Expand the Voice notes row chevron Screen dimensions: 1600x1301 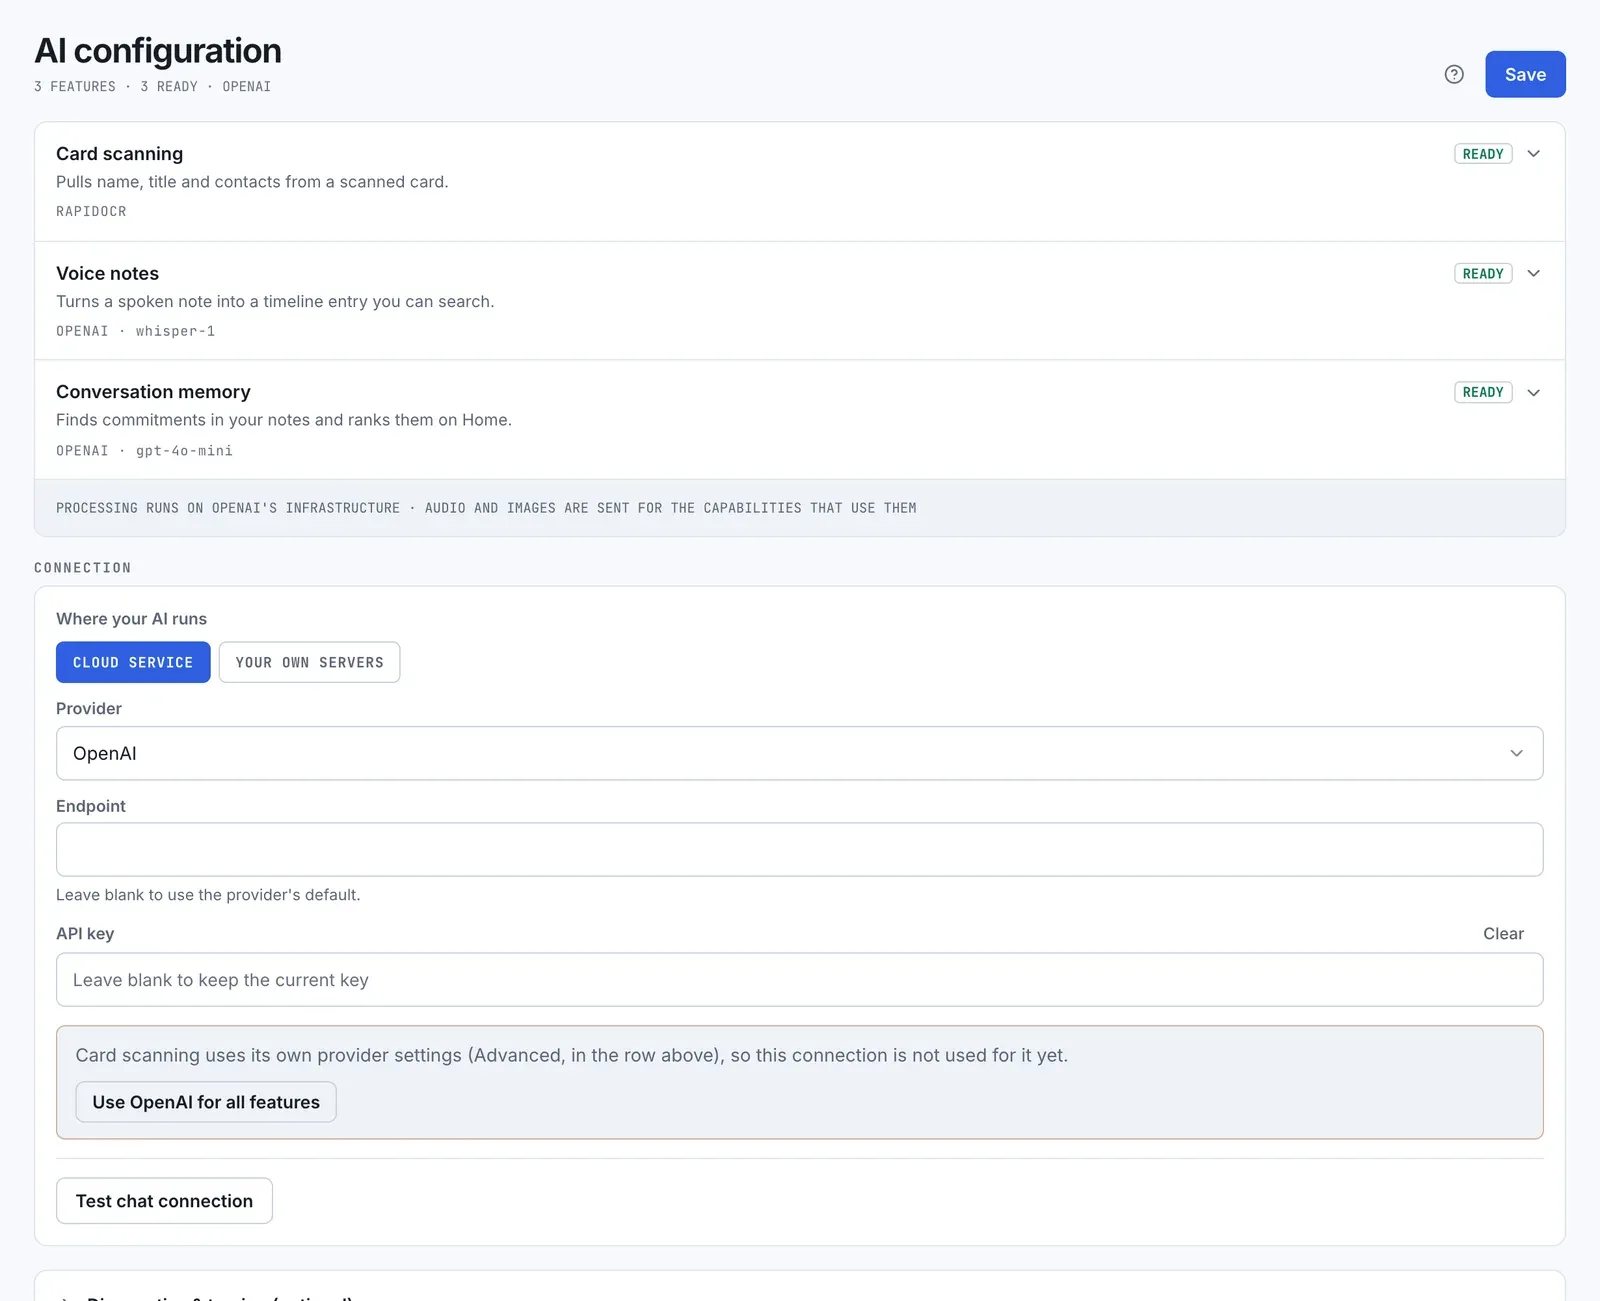[x=1534, y=274]
